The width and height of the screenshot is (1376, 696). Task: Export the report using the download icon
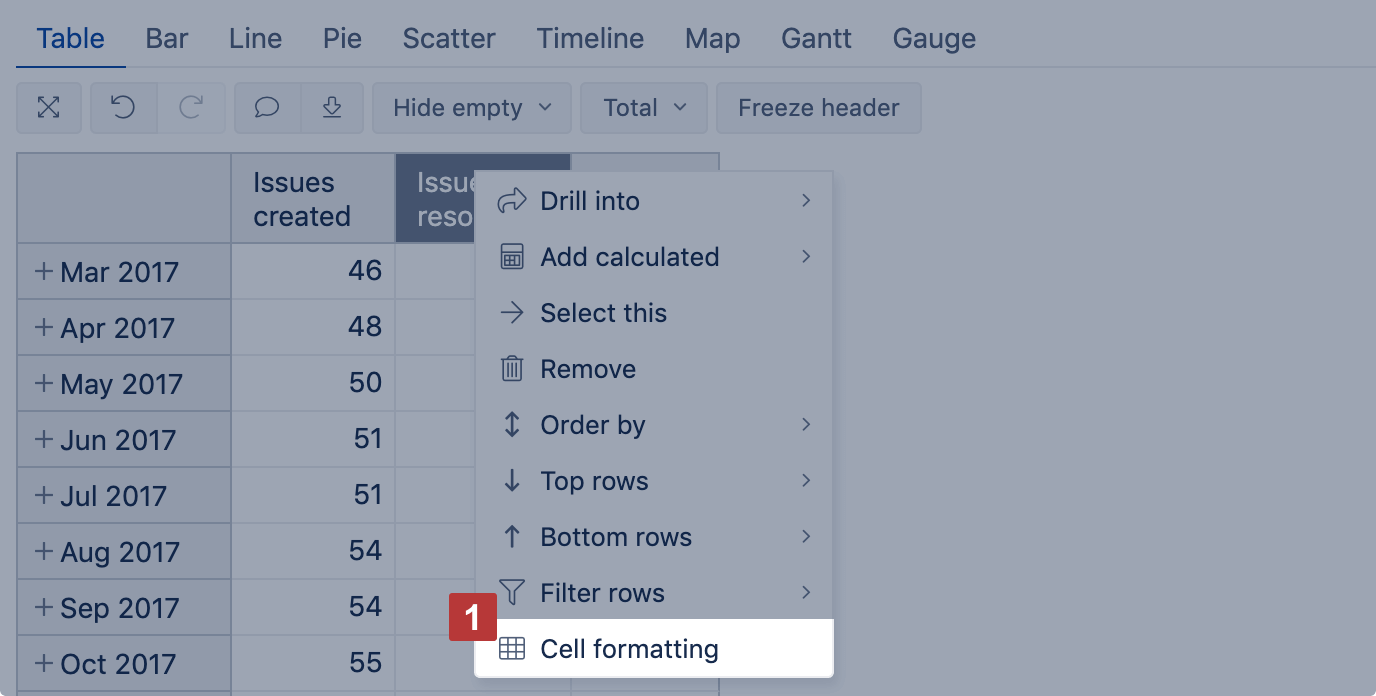[331, 107]
